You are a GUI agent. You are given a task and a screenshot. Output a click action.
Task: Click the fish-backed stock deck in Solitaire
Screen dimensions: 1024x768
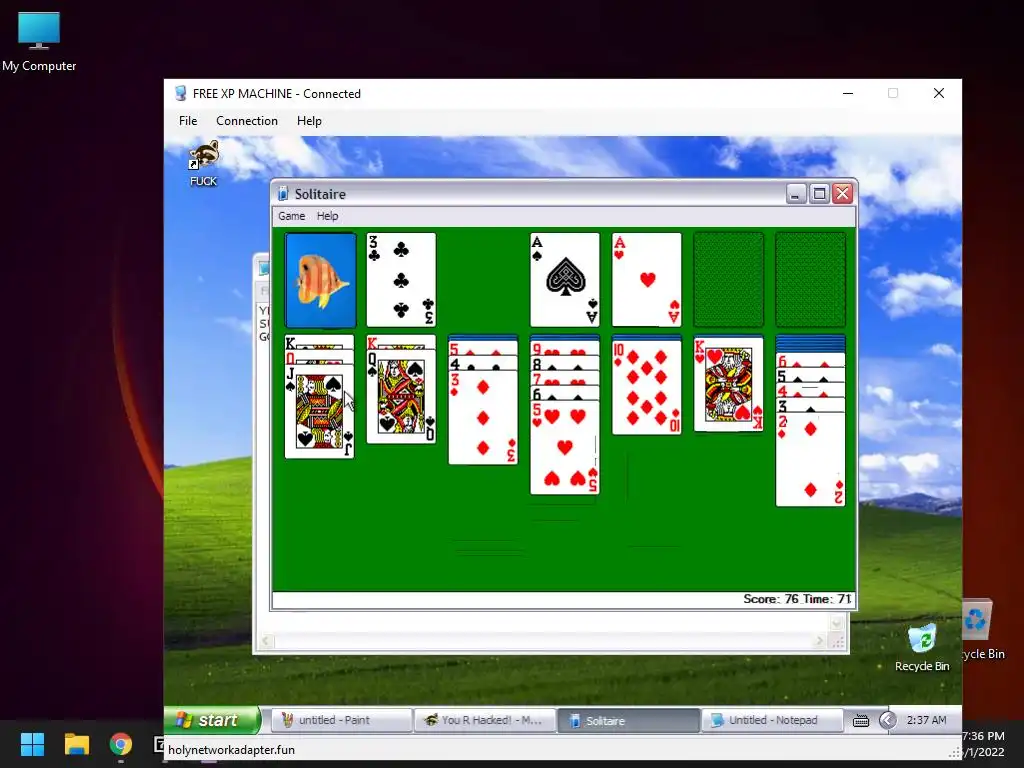click(321, 280)
